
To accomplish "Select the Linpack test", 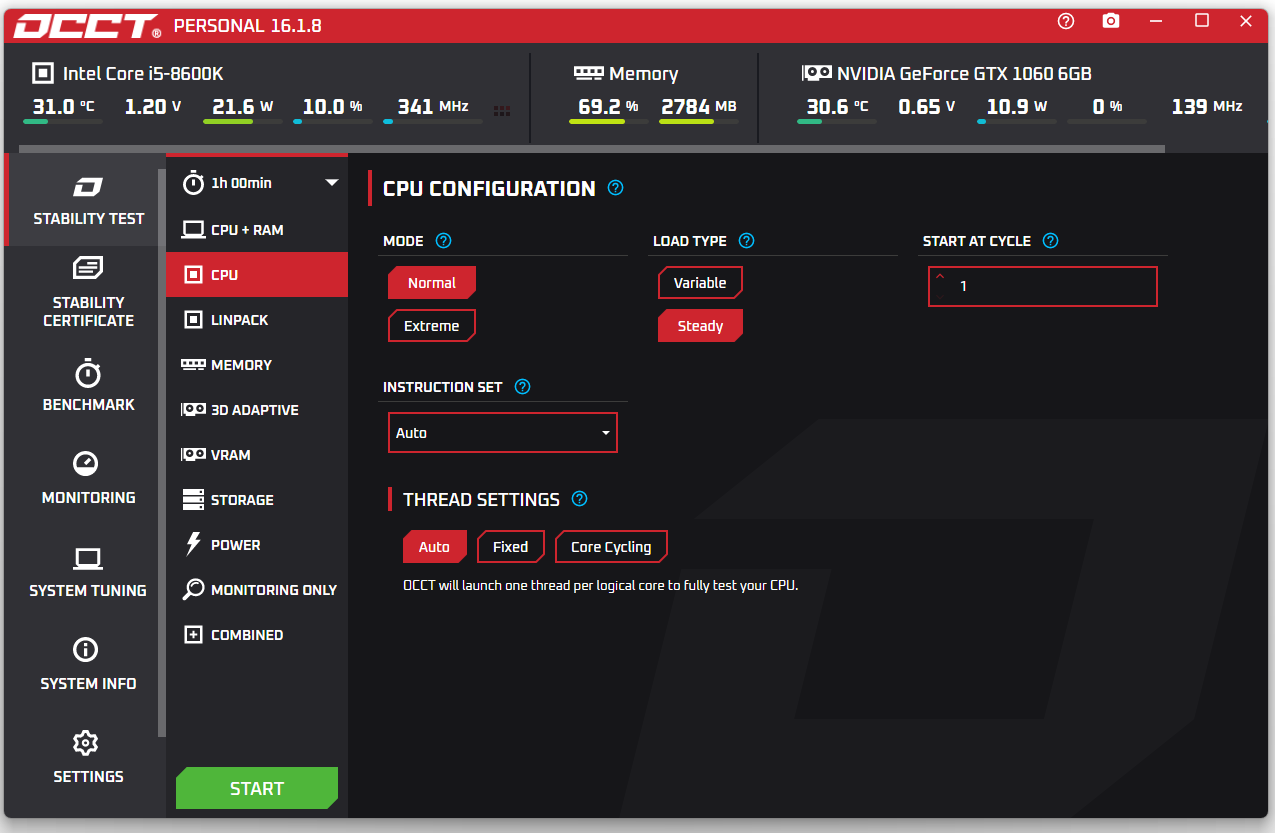I will (x=257, y=320).
